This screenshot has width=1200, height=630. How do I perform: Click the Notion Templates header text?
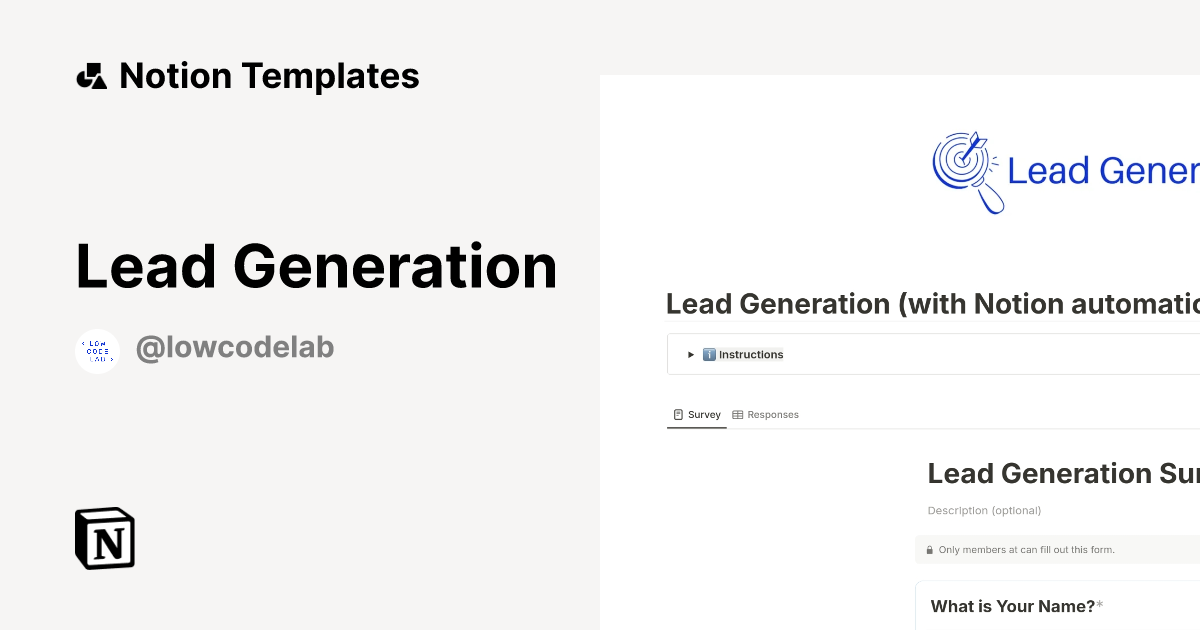click(x=269, y=75)
